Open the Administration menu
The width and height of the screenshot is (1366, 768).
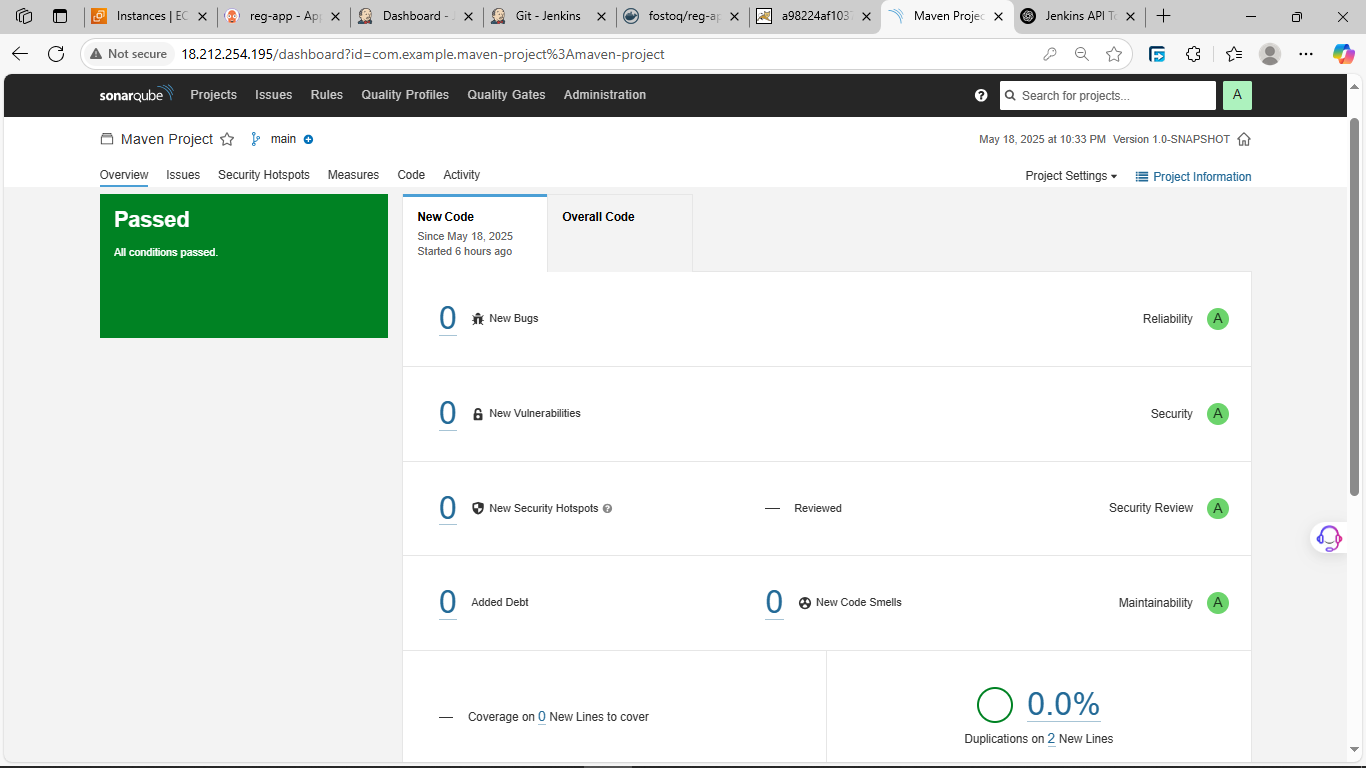click(x=605, y=95)
